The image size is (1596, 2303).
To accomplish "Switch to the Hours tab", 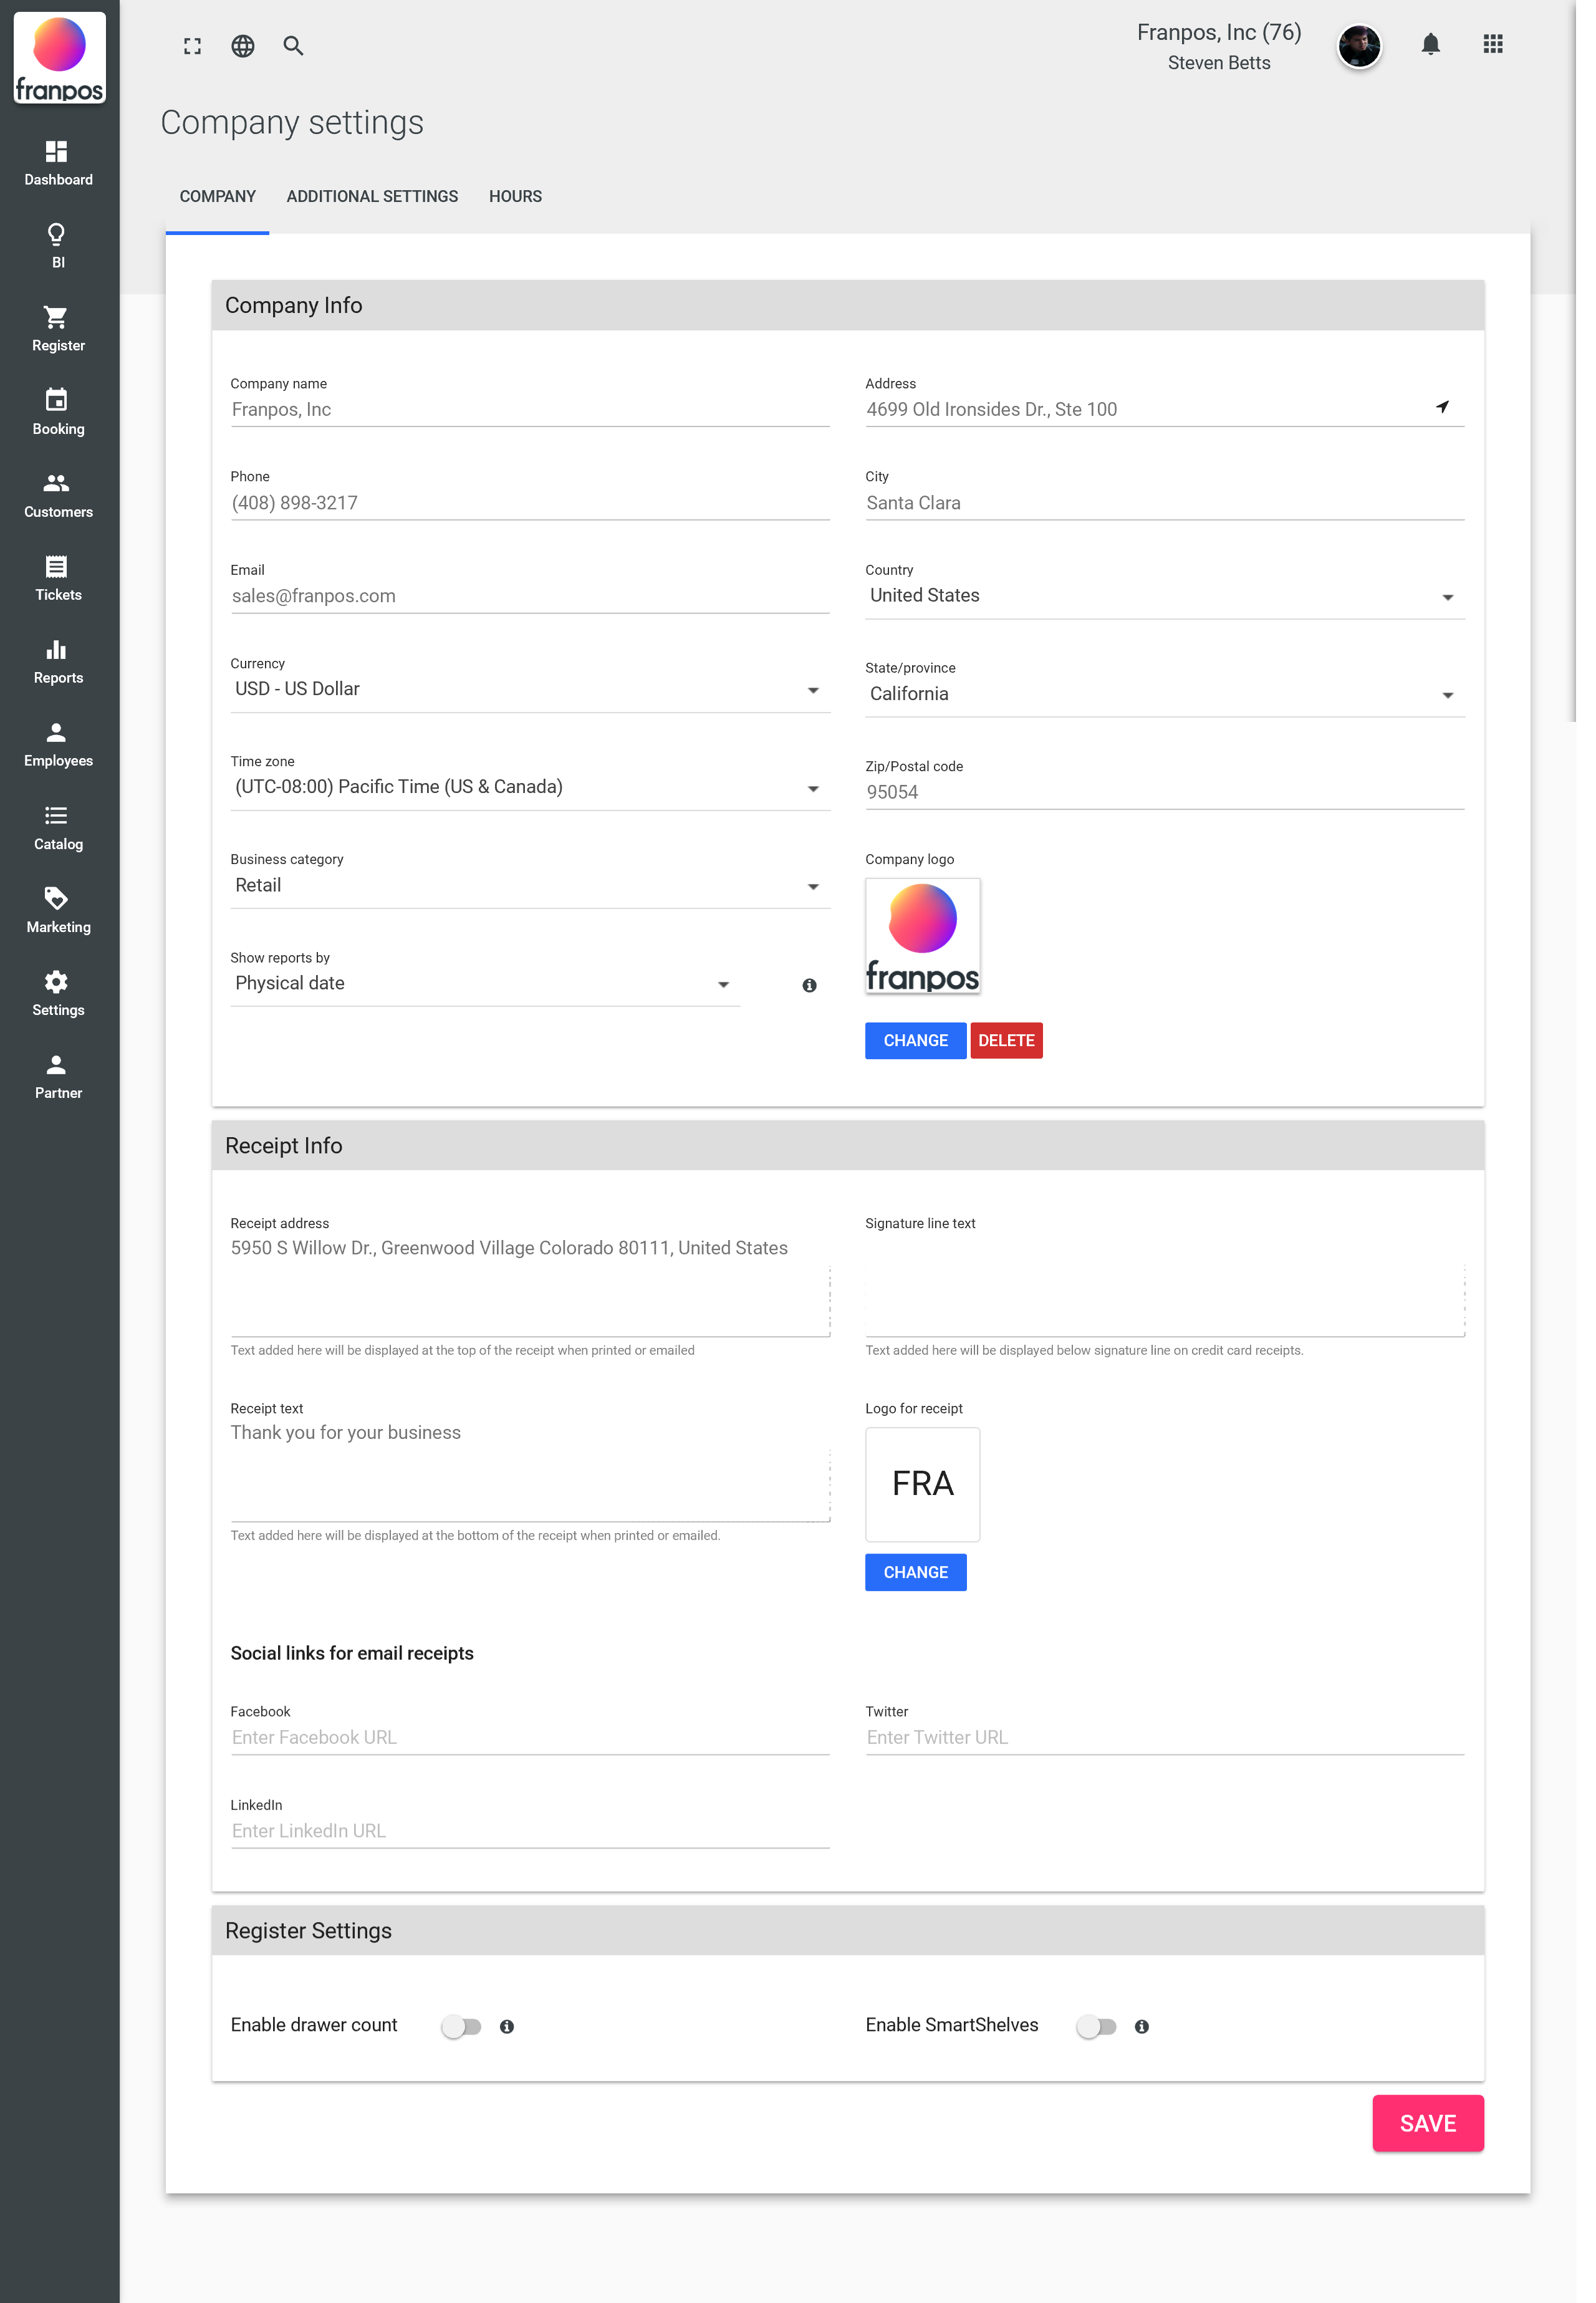I will click(515, 196).
